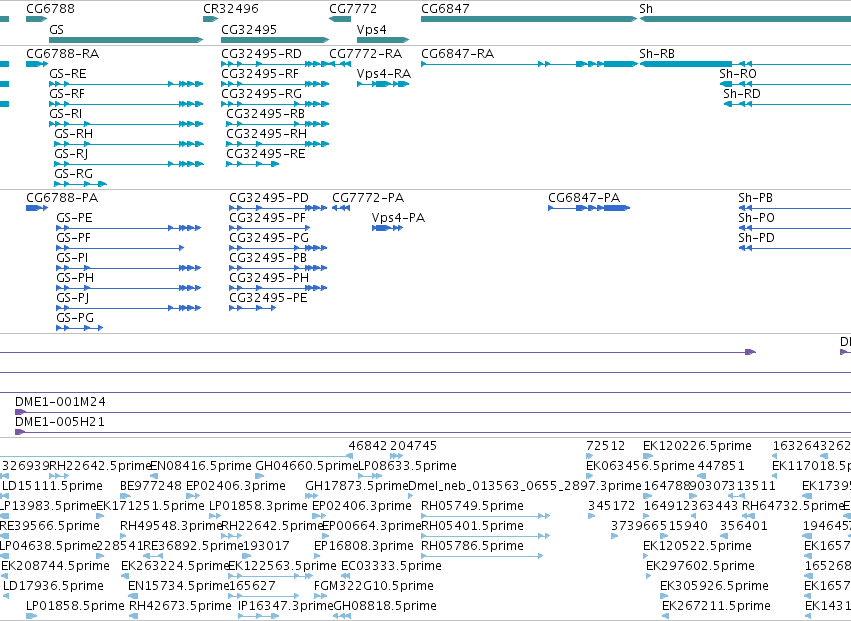Open the RH05401.5prime EST label
Image resolution: width=851 pixels, height=621 pixels.
pyautogui.click(x=473, y=526)
